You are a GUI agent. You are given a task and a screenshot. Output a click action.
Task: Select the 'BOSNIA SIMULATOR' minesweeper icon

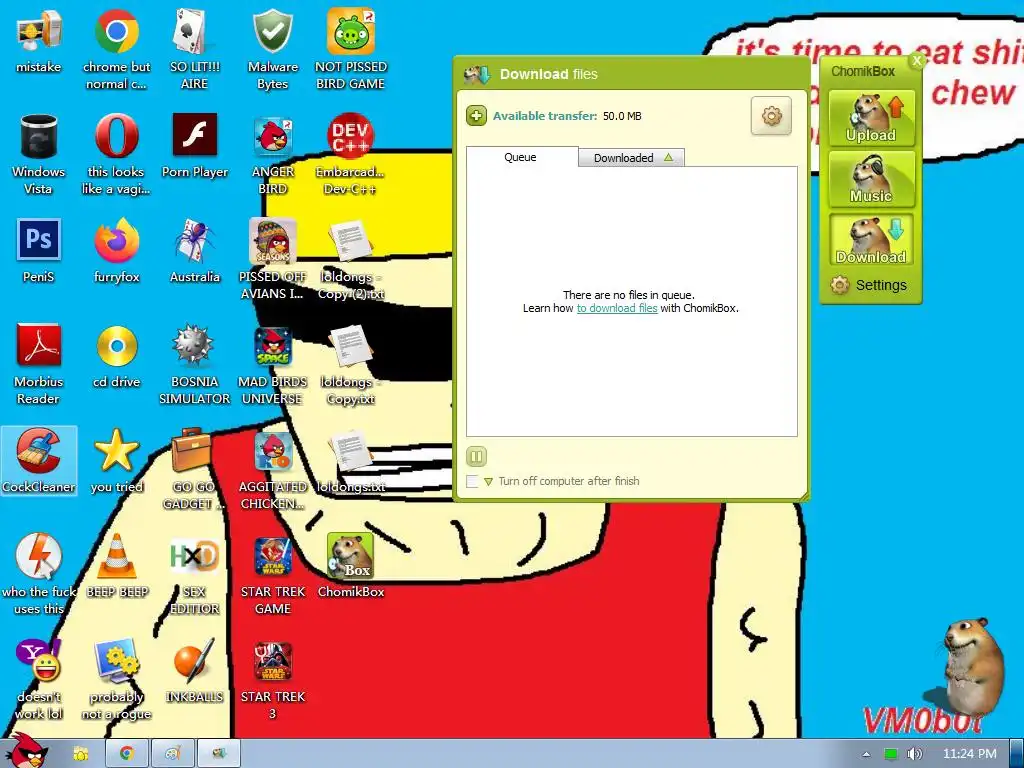195,365
